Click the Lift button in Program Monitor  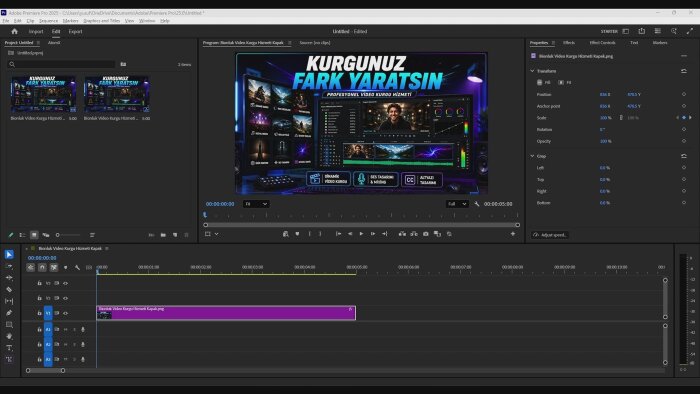(402, 234)
